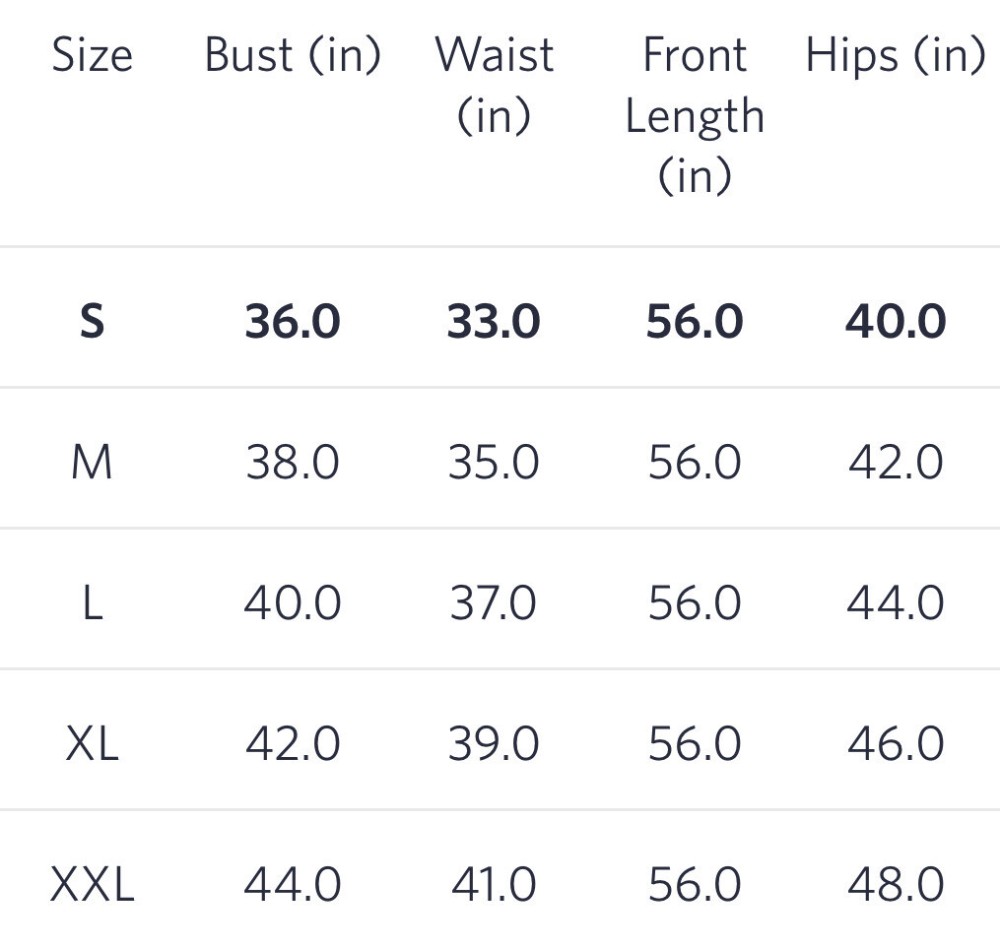Click the Front Length (in) column header
This screenshot has width=1000, height=947.
694,115
